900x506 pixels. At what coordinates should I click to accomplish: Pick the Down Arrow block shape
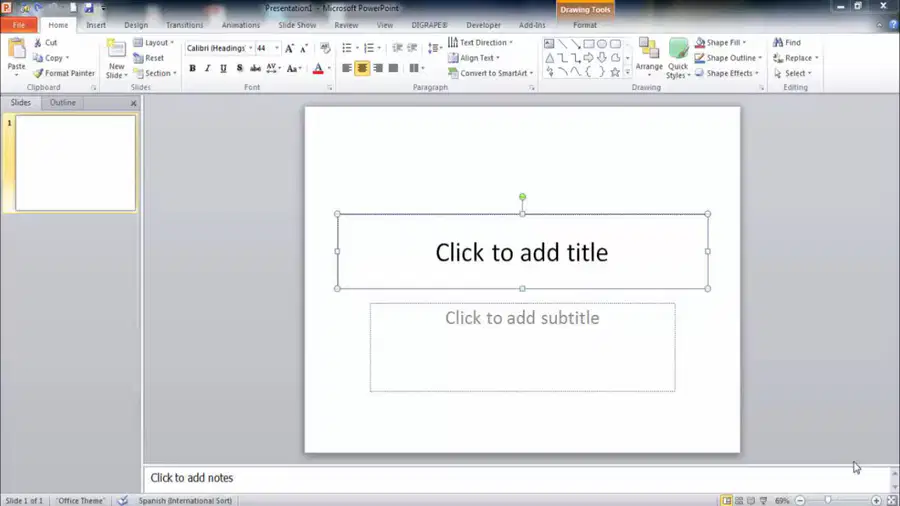[602, 58]
